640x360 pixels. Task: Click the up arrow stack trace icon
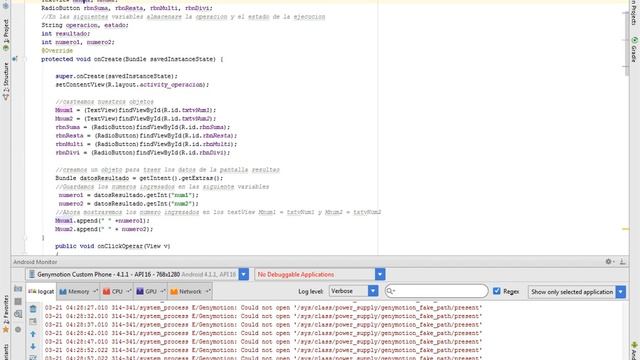pyautogui.click(x=33, y=334)
